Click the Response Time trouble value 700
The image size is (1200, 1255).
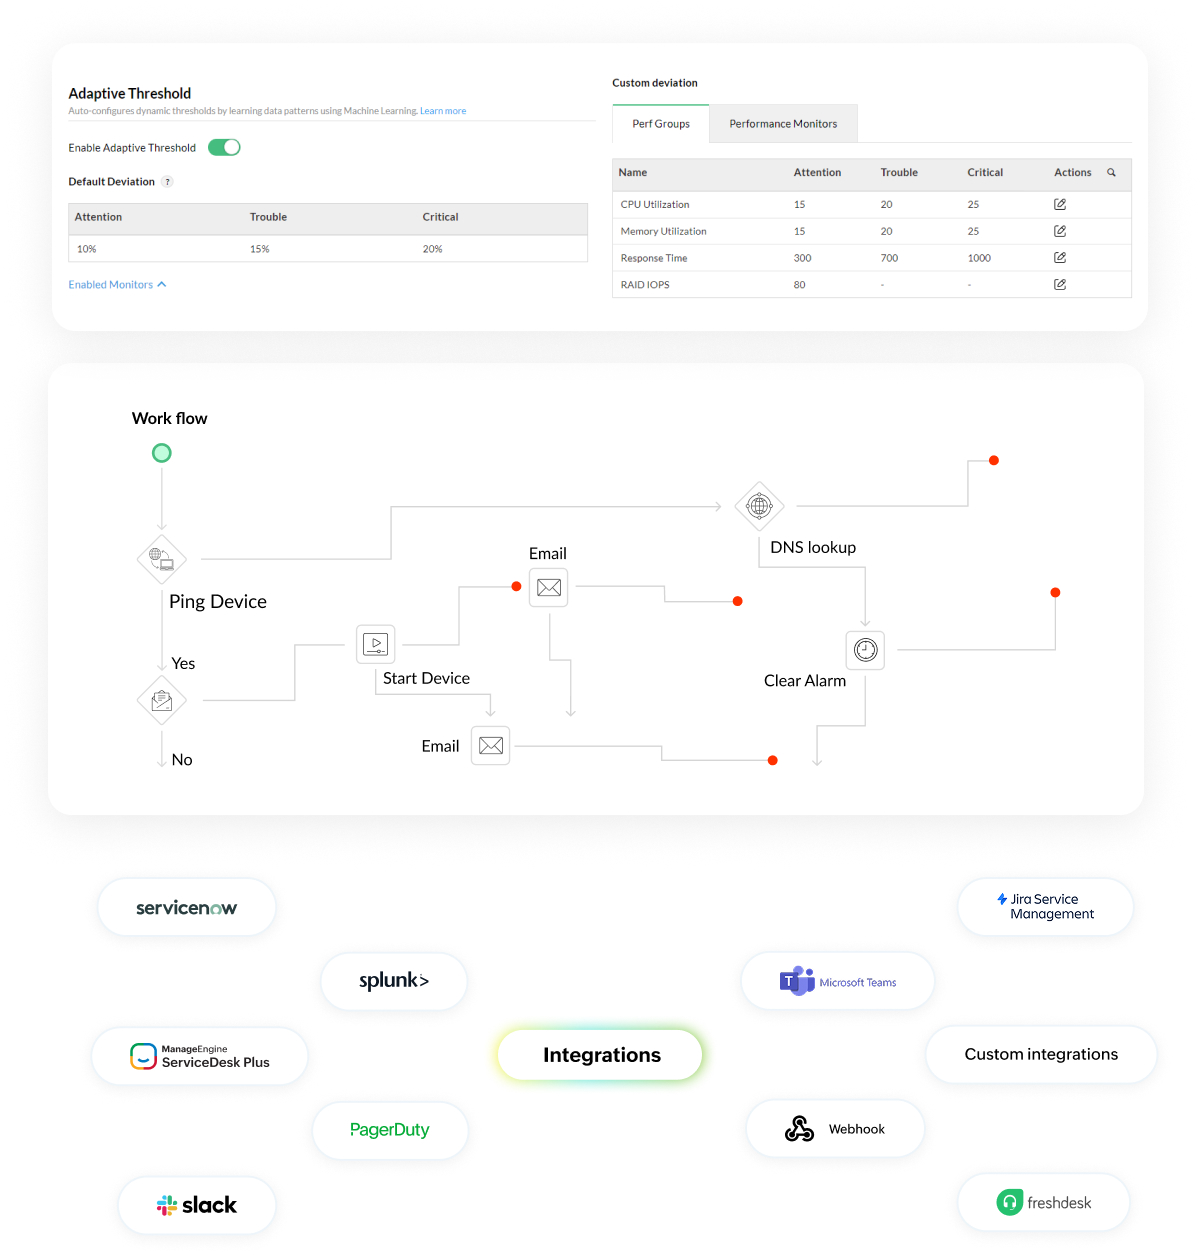pyautogui.click(x=889, y=258)
